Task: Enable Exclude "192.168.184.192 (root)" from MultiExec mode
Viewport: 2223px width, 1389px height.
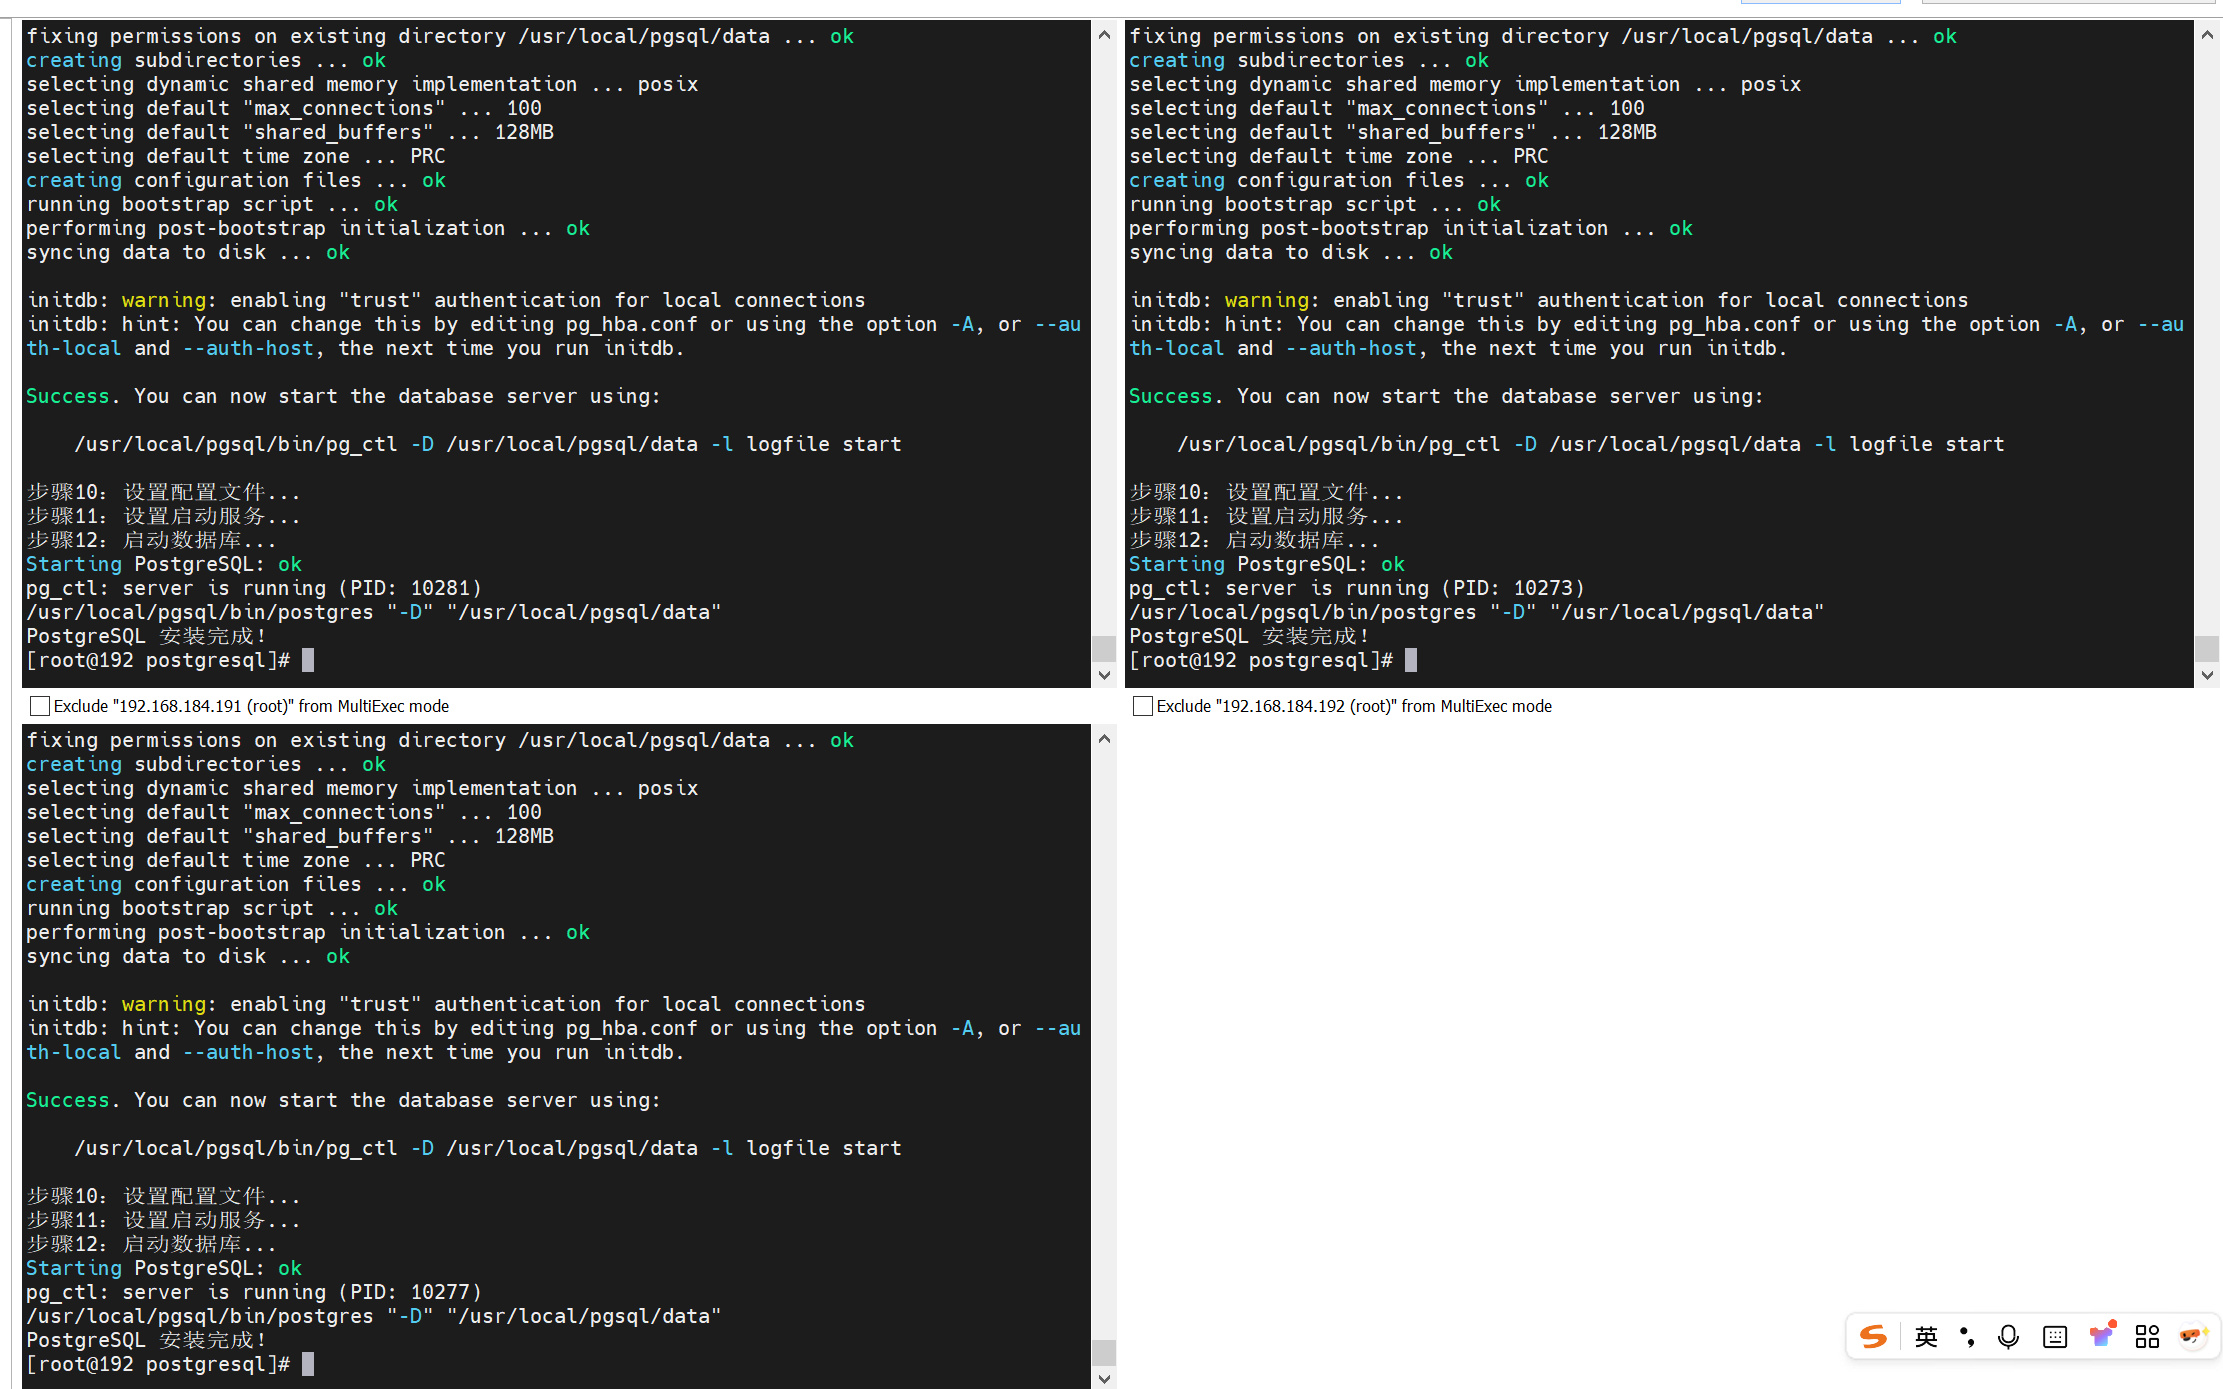Action: coord(1143,705)
